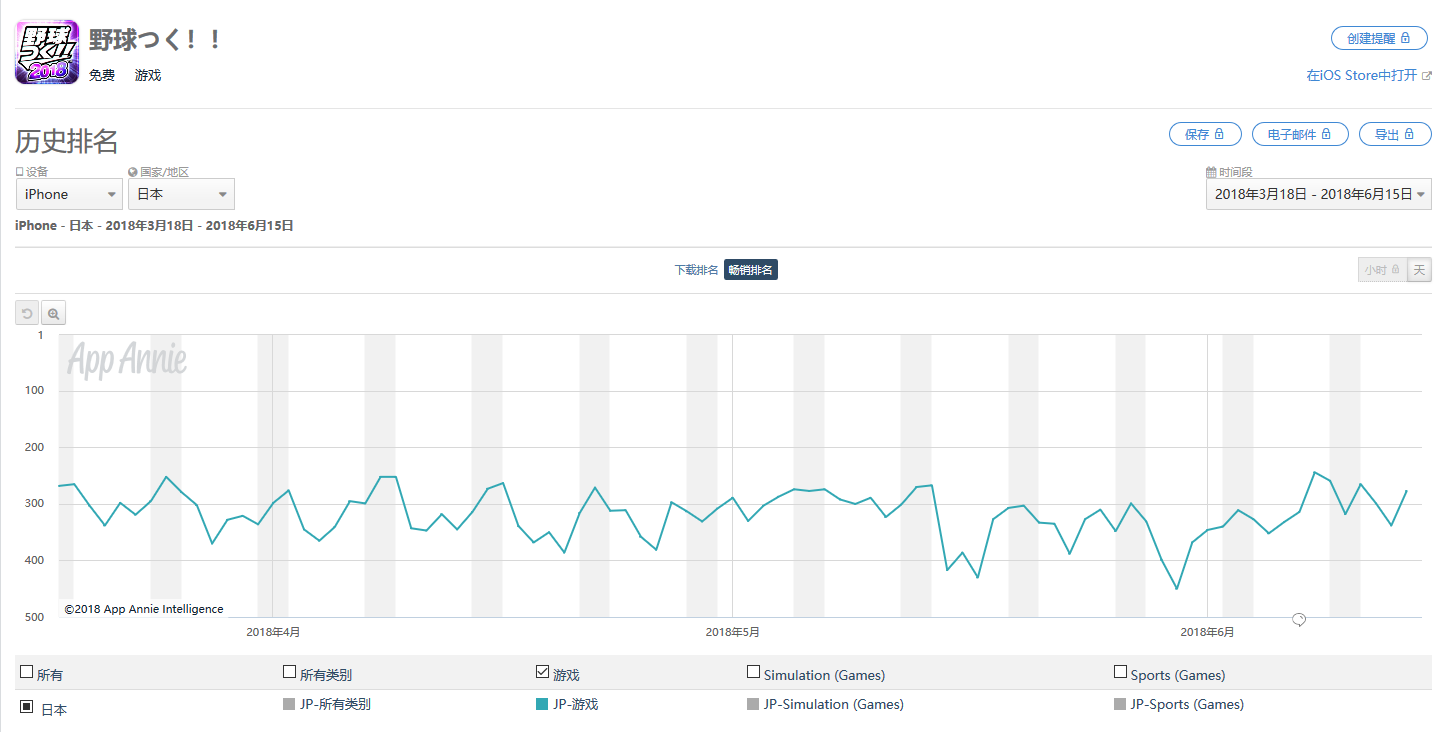Switch to the 下载排名 tab
Image resolution: width=1442 pixels, height=732 pixels.
(x=696, y=270)
